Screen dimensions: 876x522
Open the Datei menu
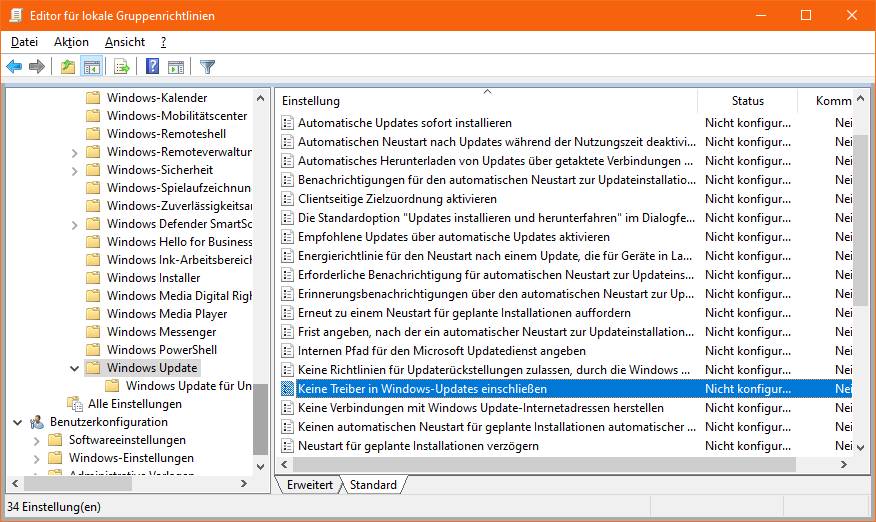point(24,42)
